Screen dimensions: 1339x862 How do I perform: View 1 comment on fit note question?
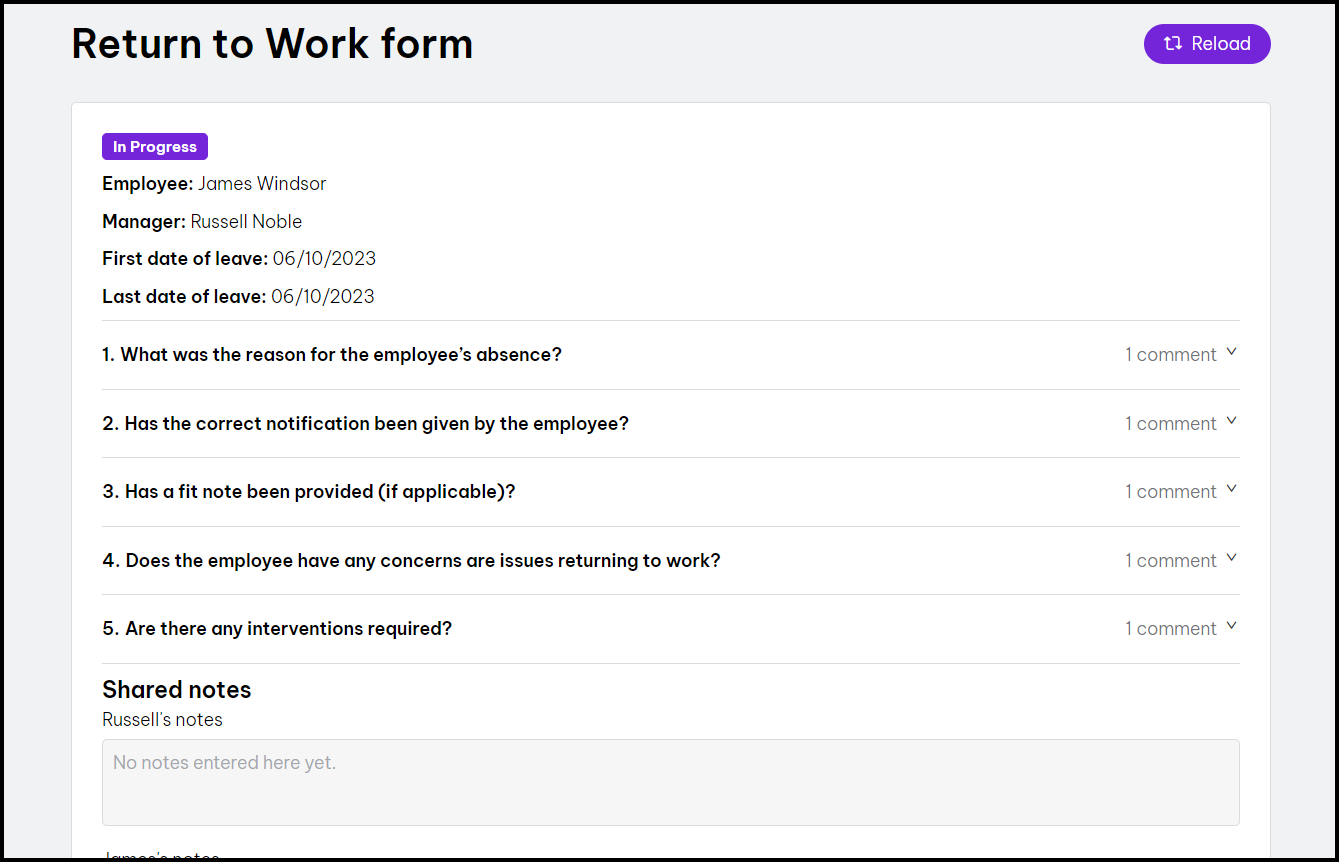[1170, 492]
